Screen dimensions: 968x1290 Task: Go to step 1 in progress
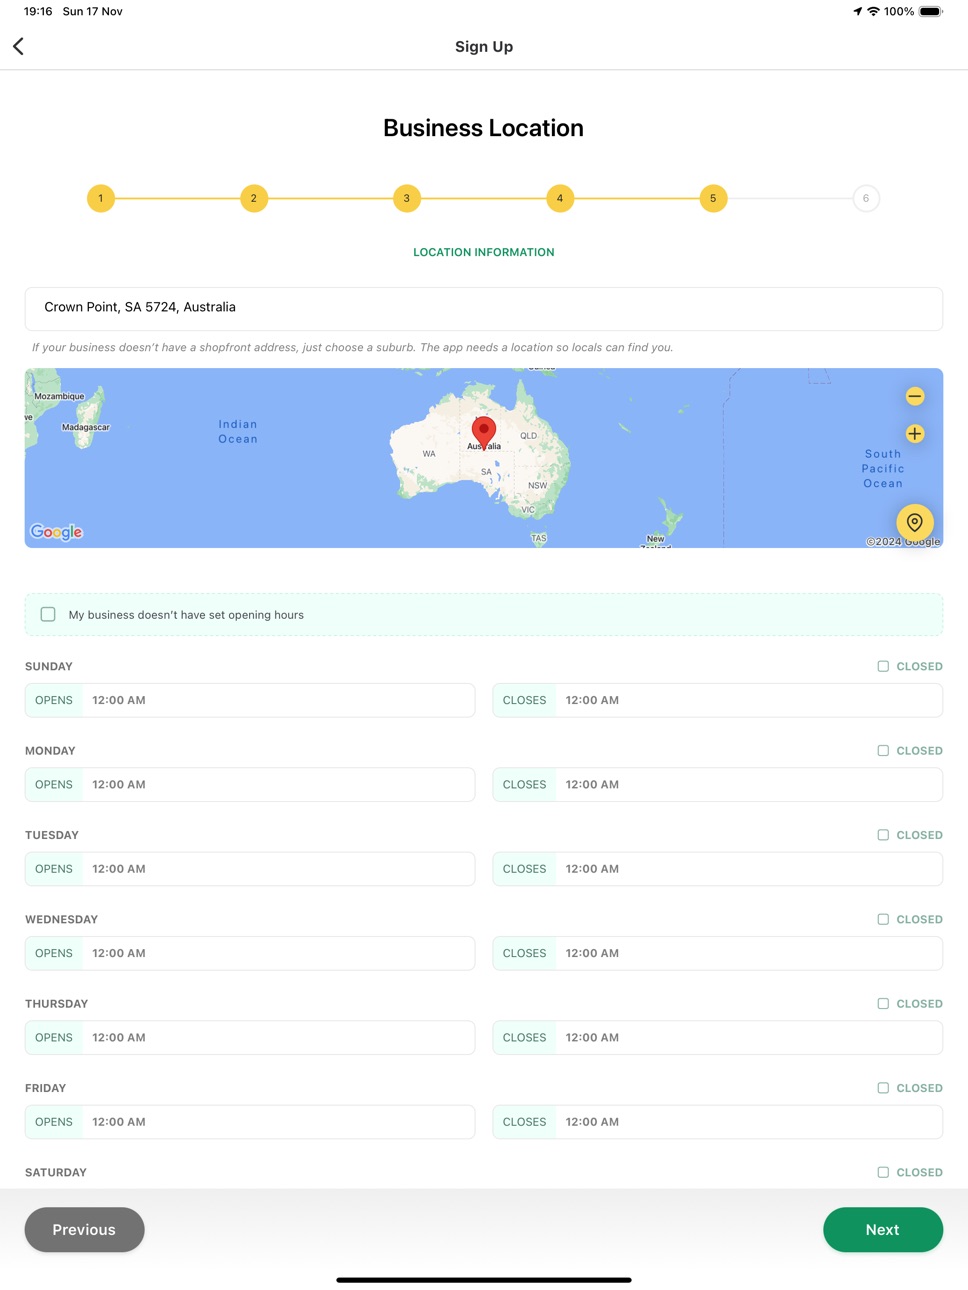(x=101, y=198)
